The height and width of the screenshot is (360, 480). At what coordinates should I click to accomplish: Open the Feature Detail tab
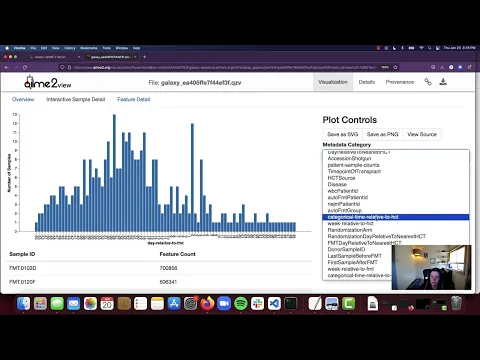pyautogui.click(x=134, y=99)
